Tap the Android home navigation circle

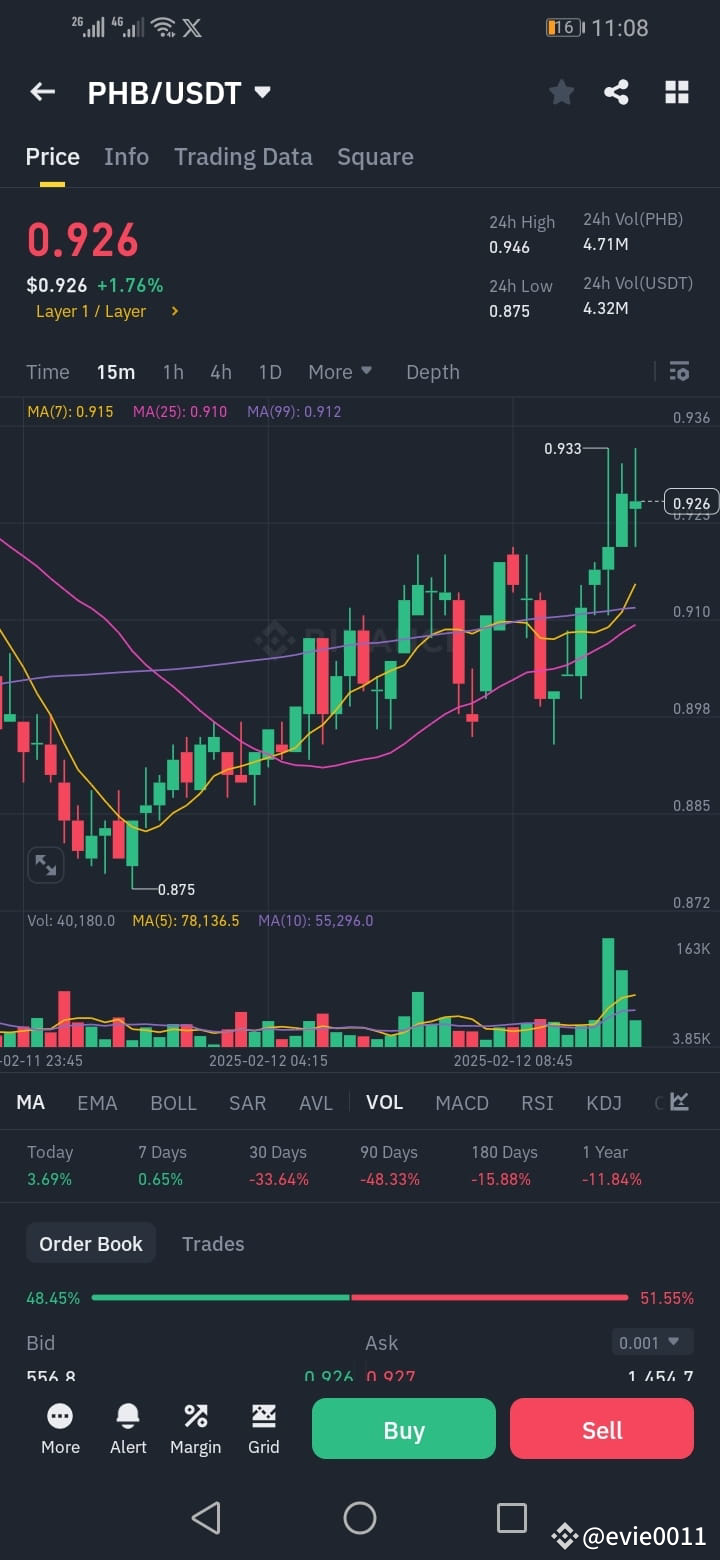tap(360, 1517)
